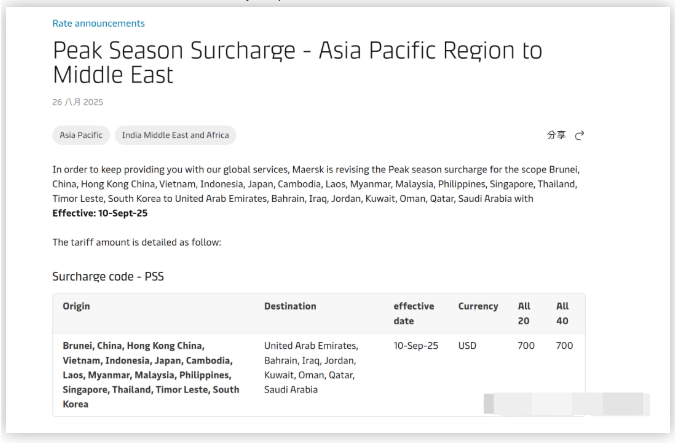Viewport: 675px width, 443px height.
Task: Click the Origin column header
Action: [x=76, y=306]
